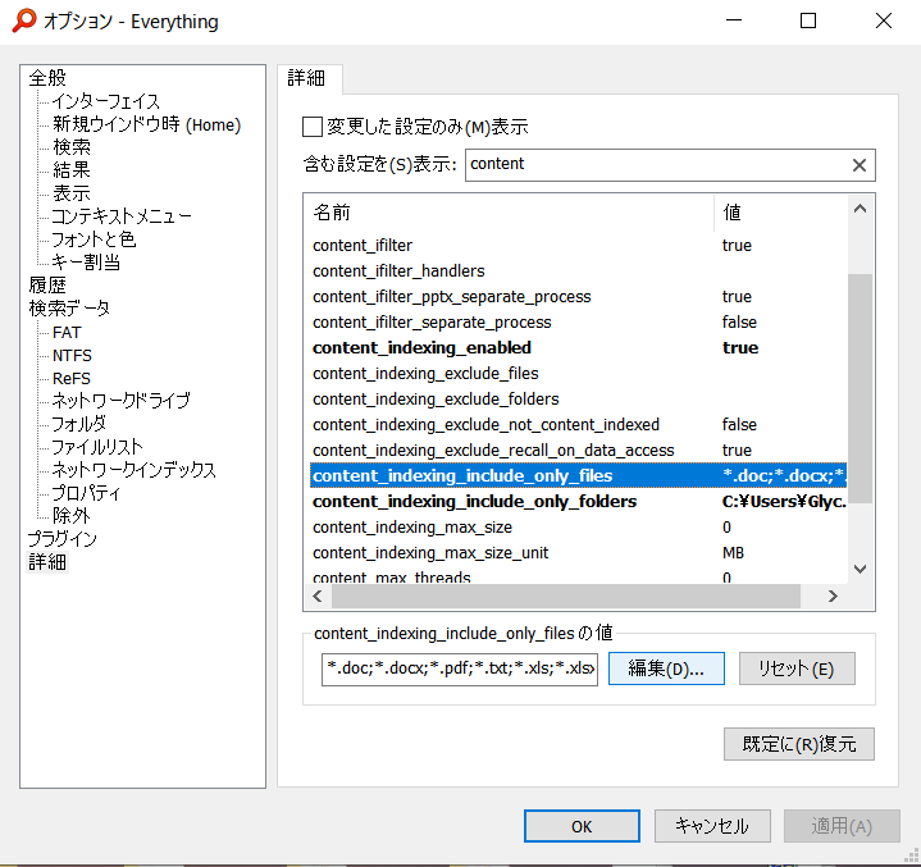This screenshot has height=867, width=921.
Task: Click the 編集(D)... button
Action: point(666,668)
